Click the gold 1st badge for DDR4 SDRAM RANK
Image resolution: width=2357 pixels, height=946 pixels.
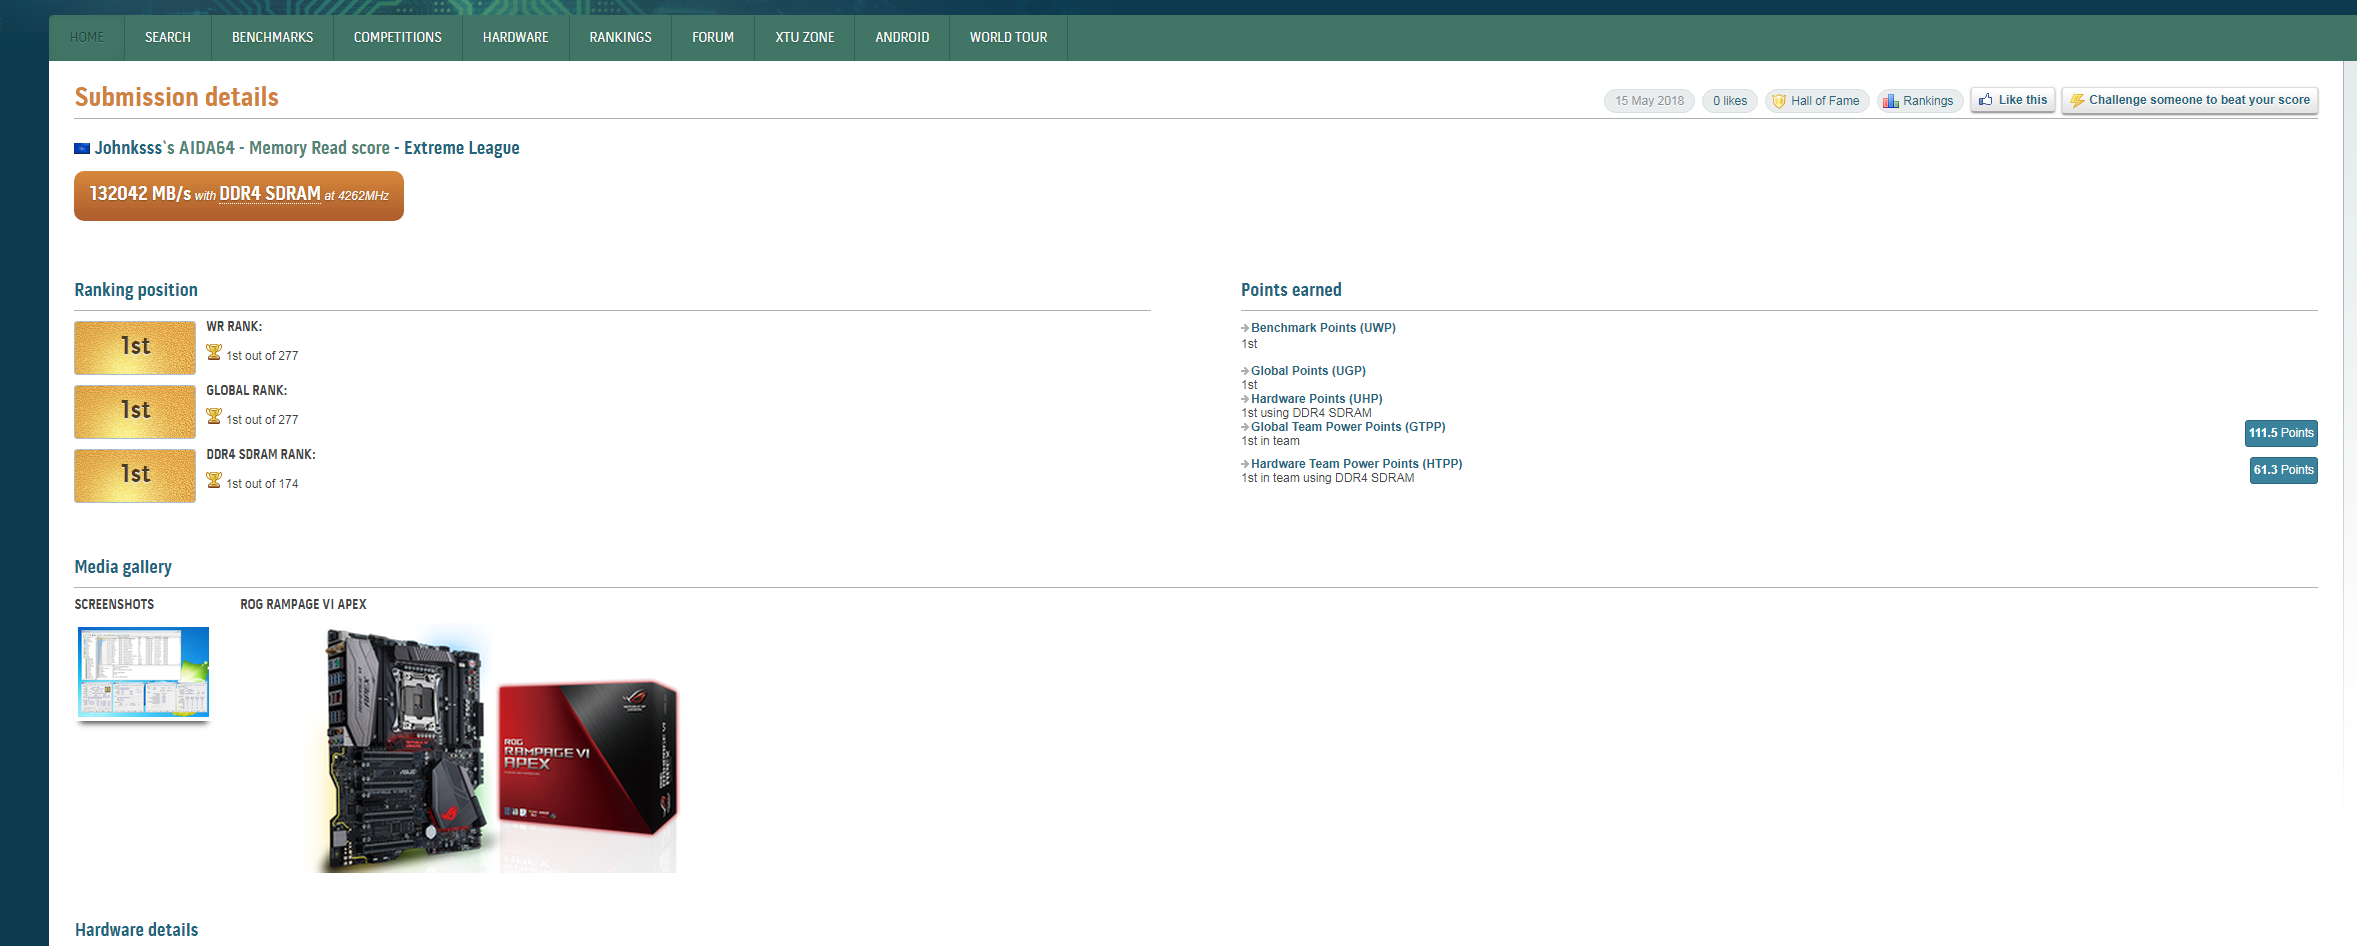tap(135, 475)
